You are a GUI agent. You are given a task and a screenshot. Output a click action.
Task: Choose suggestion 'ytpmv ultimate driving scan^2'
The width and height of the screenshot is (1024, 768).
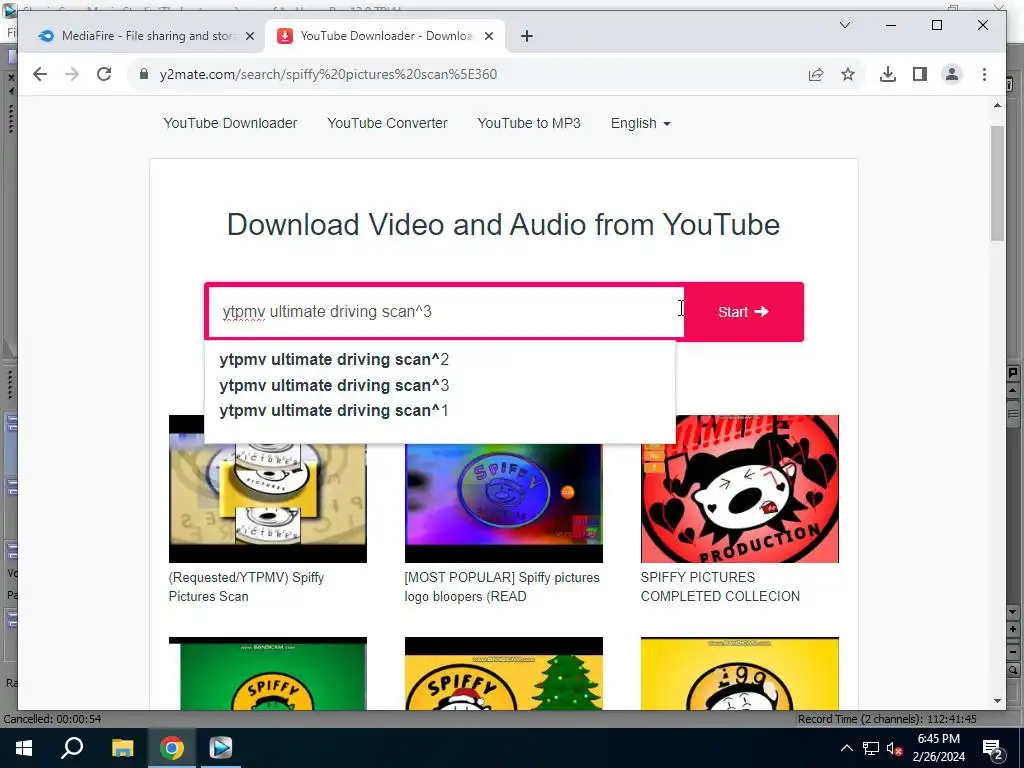coord(334,360)
